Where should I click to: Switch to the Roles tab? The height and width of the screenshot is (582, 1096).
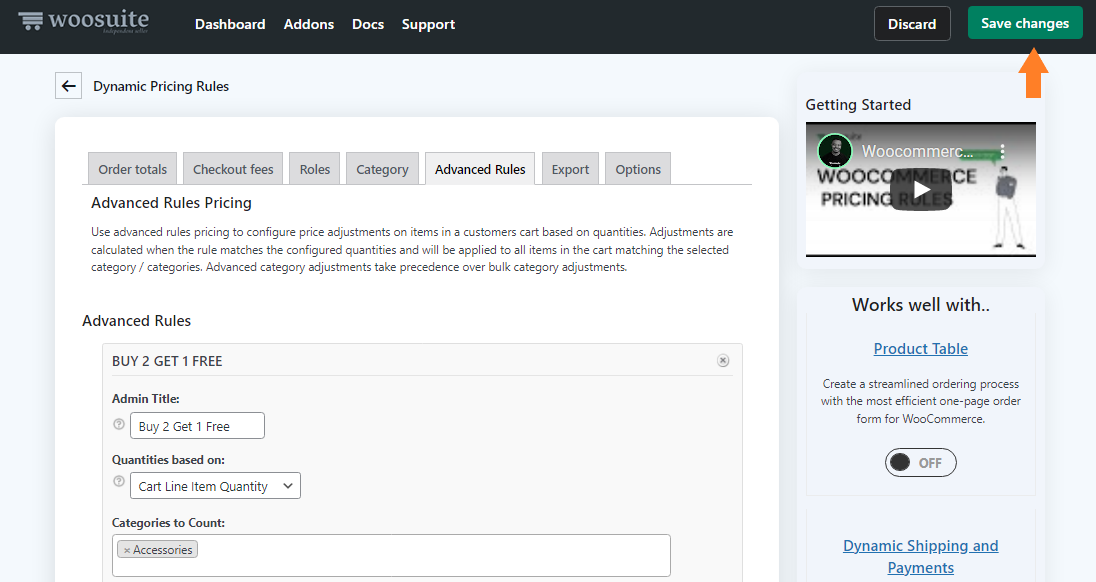[315, 169]
